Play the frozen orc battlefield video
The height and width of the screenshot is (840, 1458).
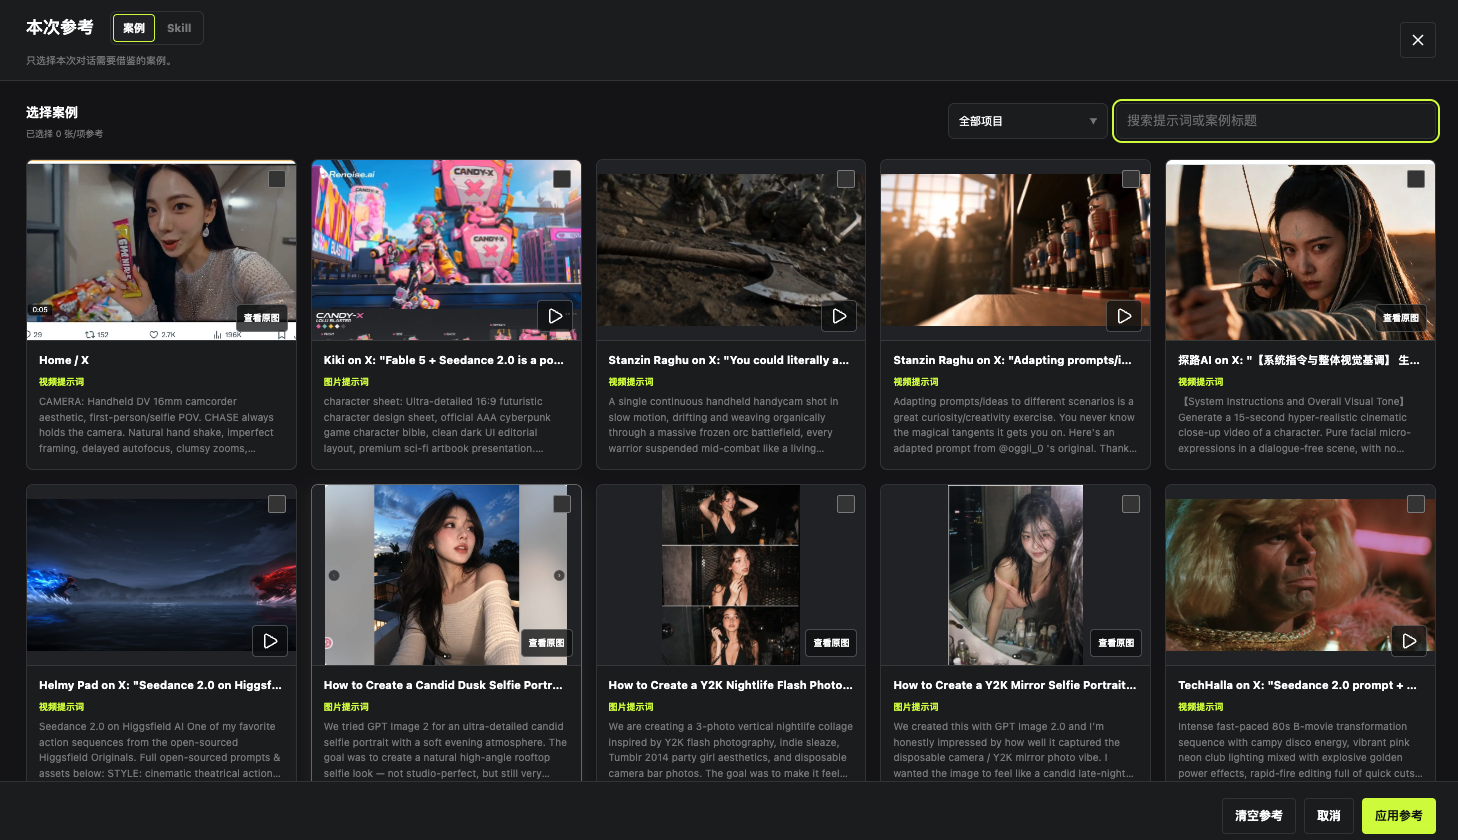pyautogui.click(x=840, y=316)
